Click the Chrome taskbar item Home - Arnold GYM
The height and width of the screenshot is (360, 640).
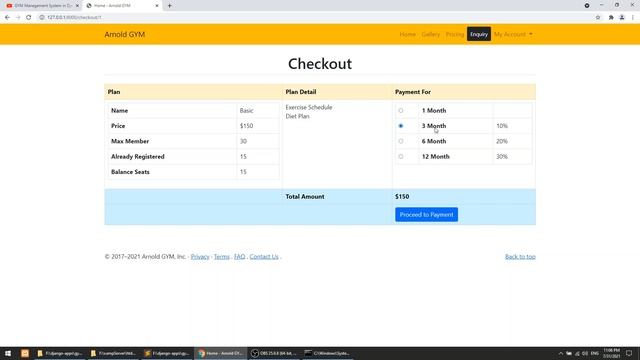[x=221, y=353]
